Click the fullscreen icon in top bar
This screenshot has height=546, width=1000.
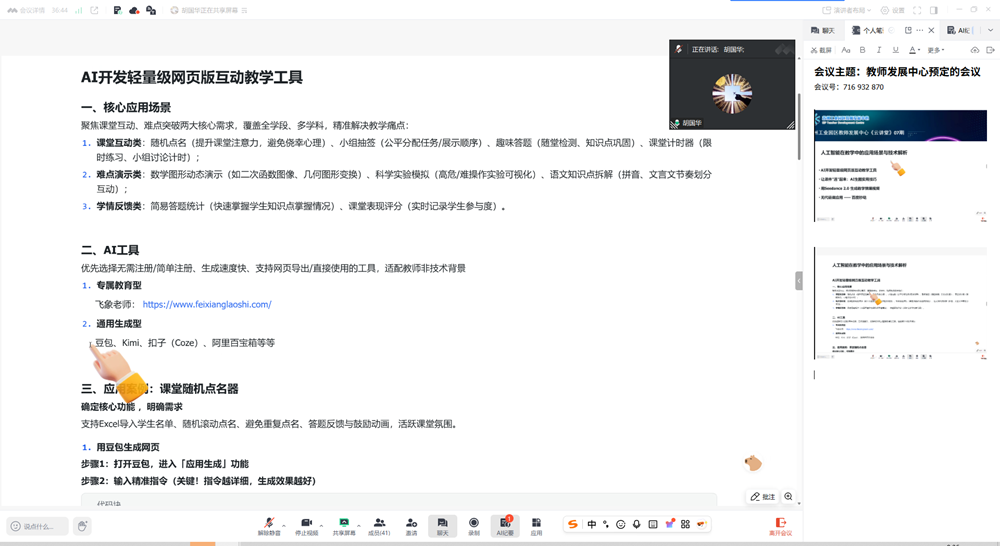click(x=917, y=10)
